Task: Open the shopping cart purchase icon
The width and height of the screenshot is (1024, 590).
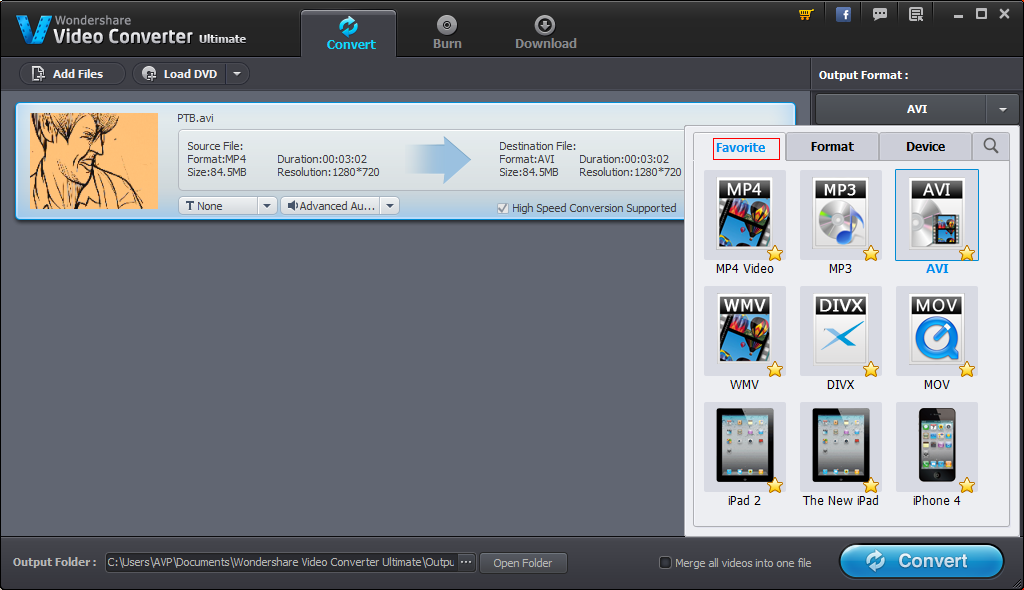Action: point(806,14)
